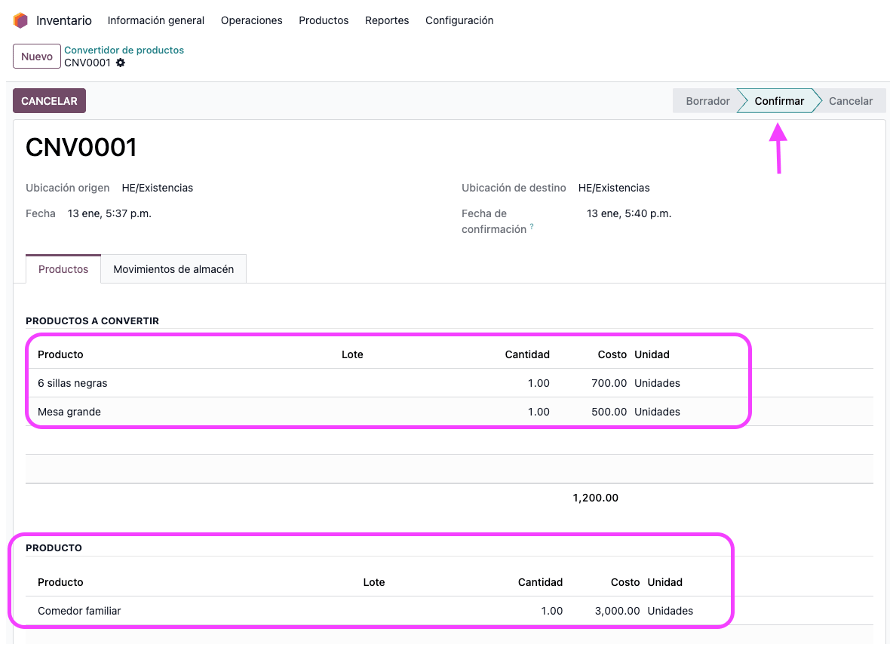The height and width of the screenshot is (645, 893).
Task: Click the Mesa grande product row
Action: (x=69, y=412)
